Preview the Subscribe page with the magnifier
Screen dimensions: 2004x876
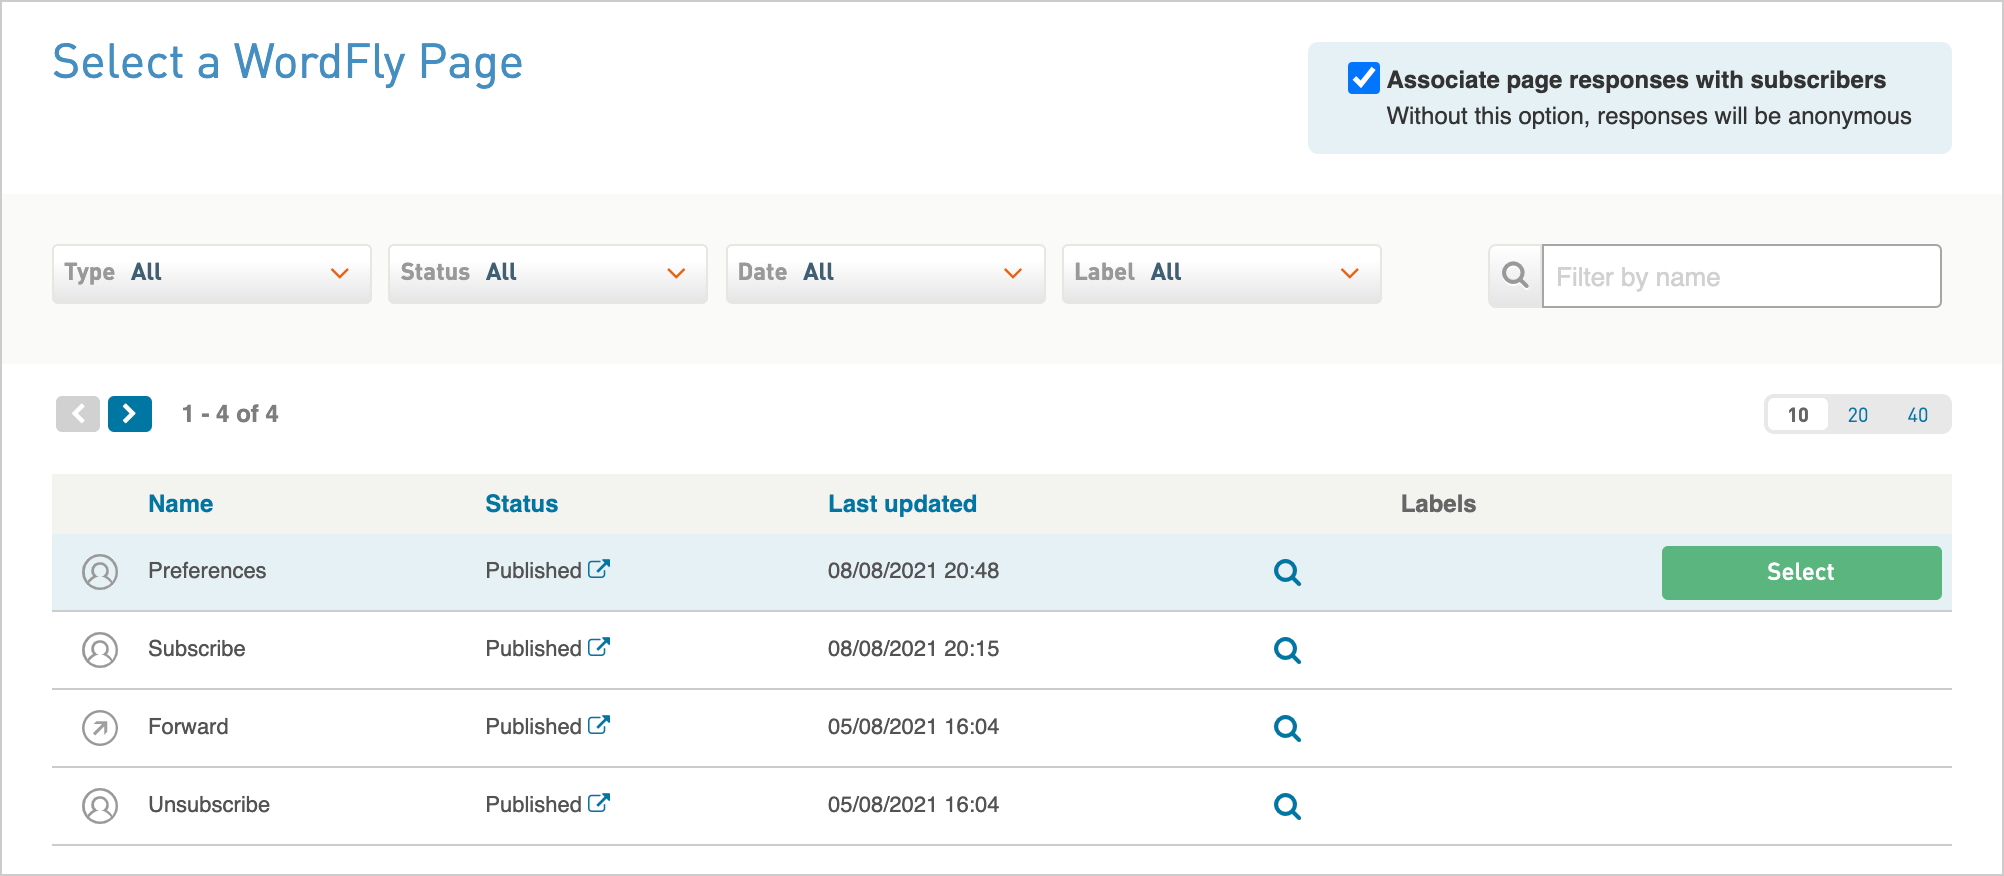click(1287, 650)
